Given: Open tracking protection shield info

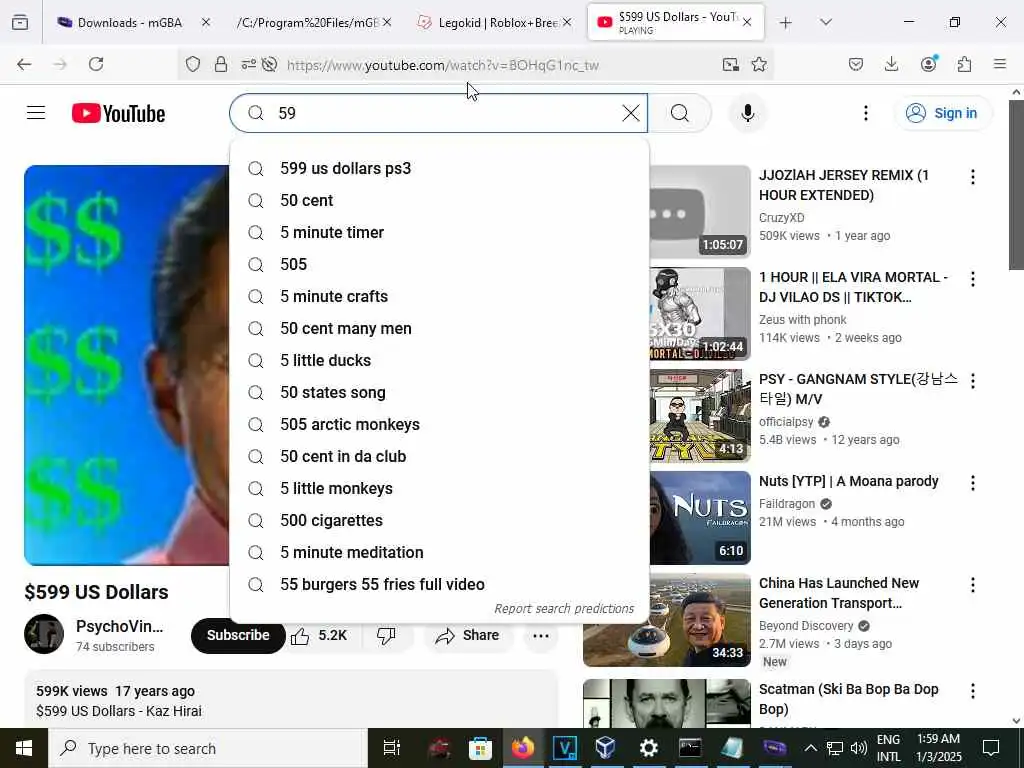Looking at the screenshot, I should 193,64.
